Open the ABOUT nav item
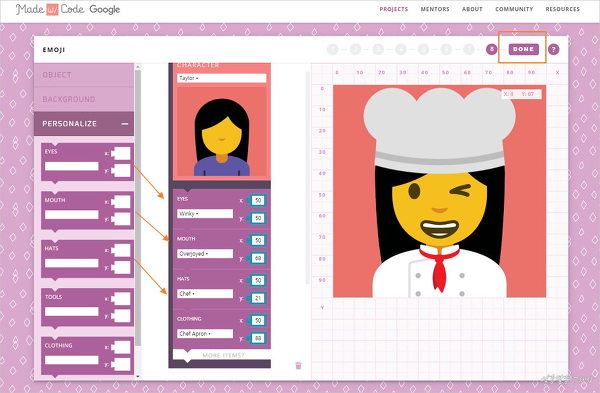600x393 pixels. [x=472, y=9]
